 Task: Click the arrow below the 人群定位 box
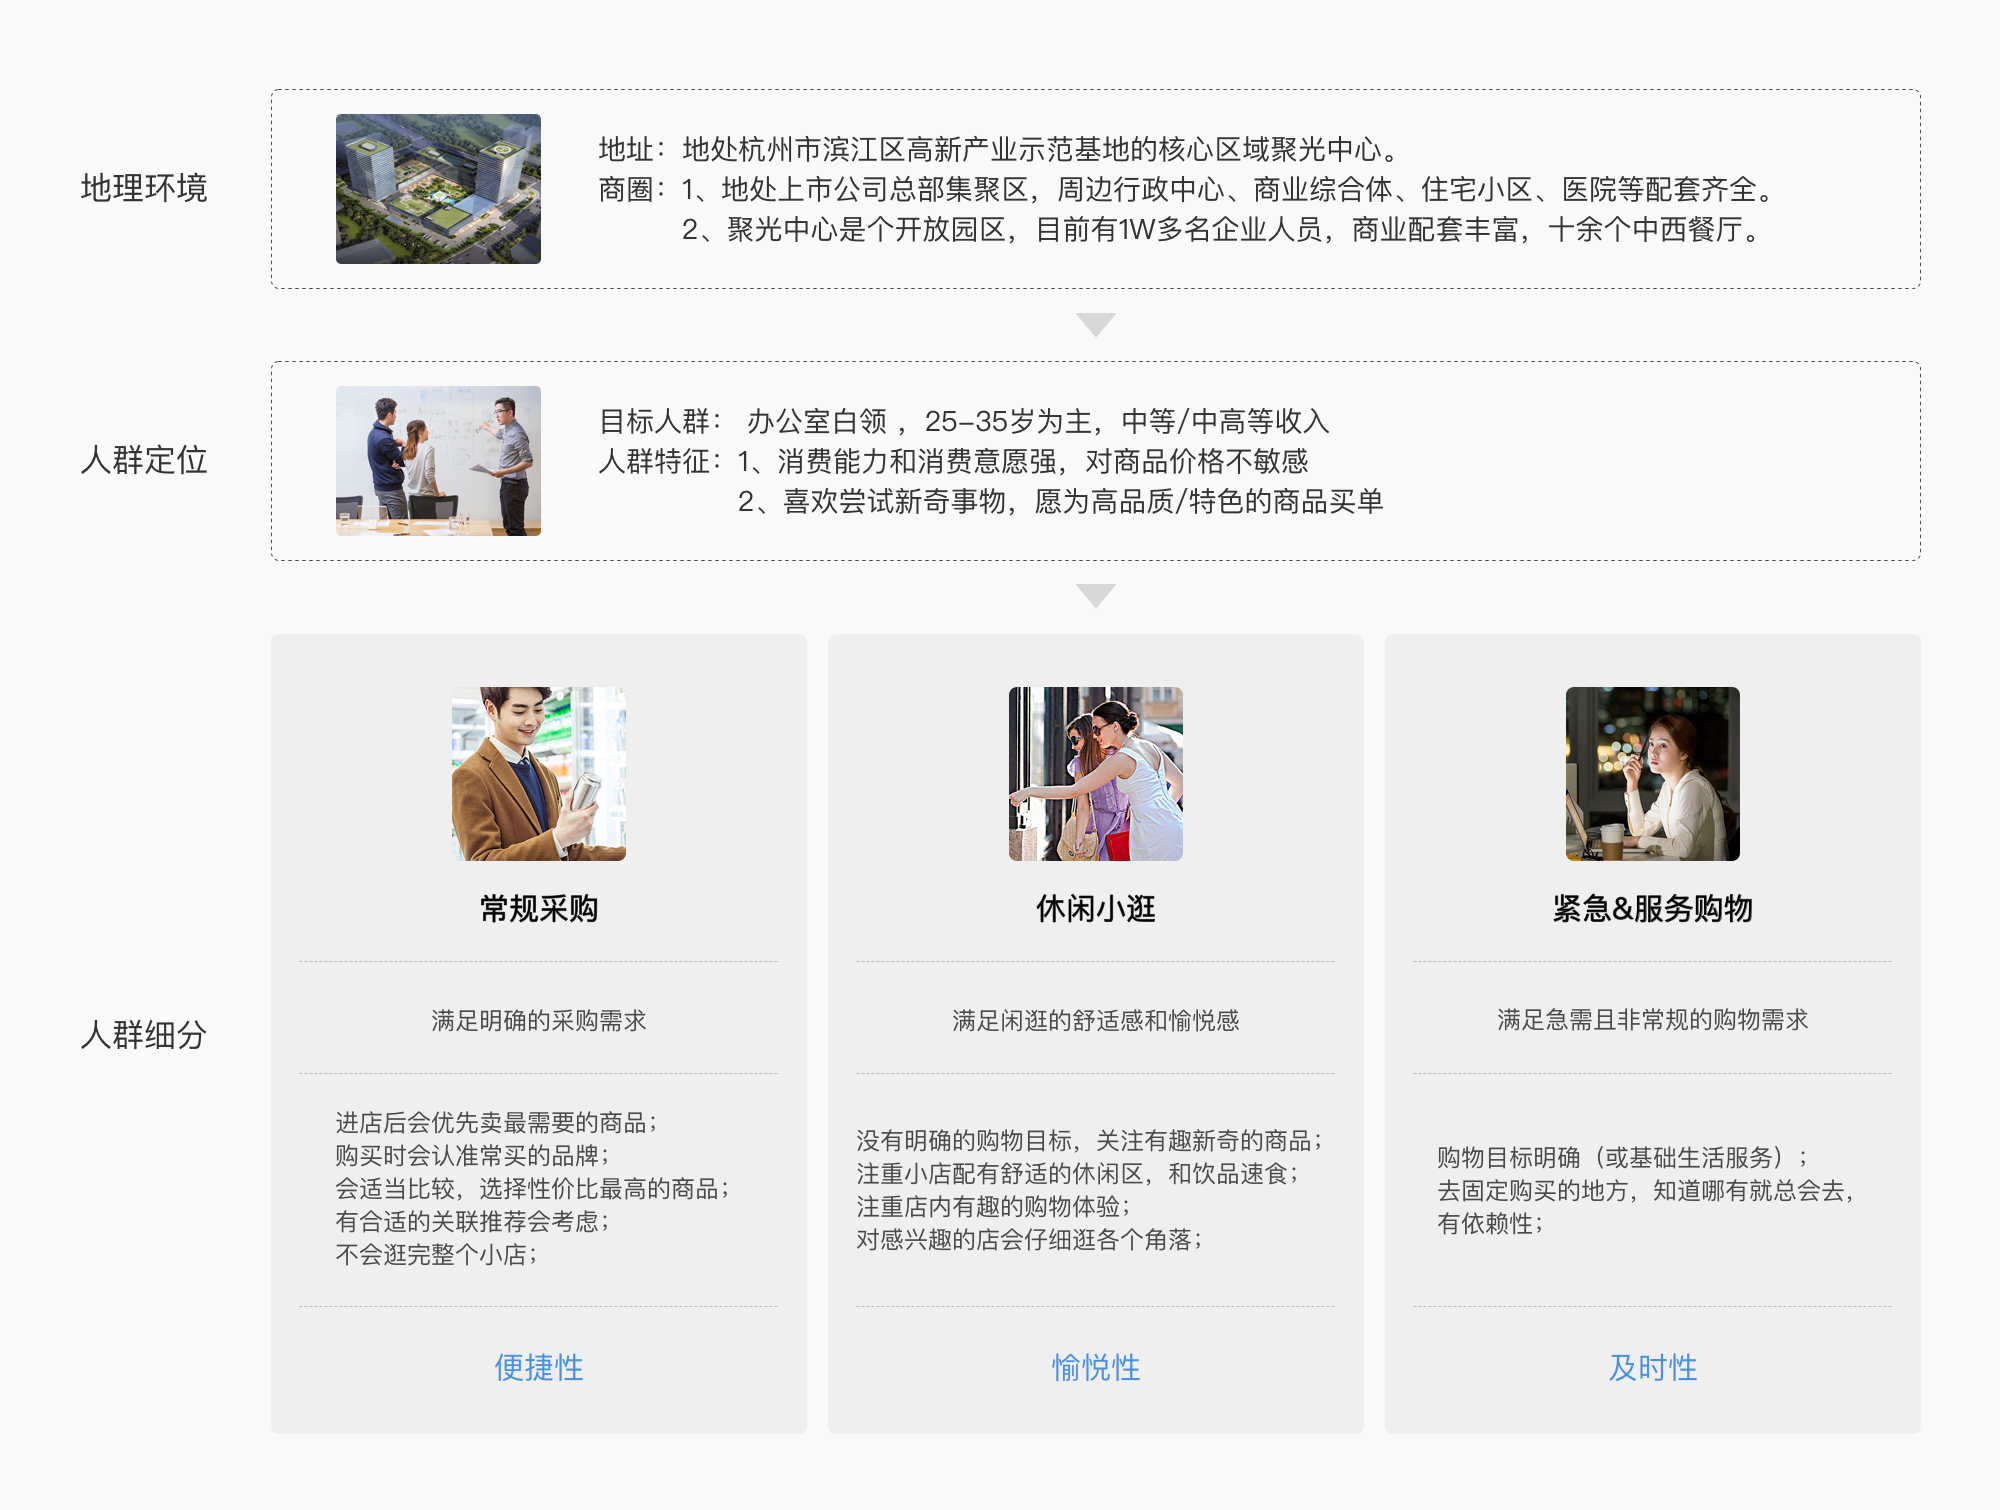(x=1095, y=595)
